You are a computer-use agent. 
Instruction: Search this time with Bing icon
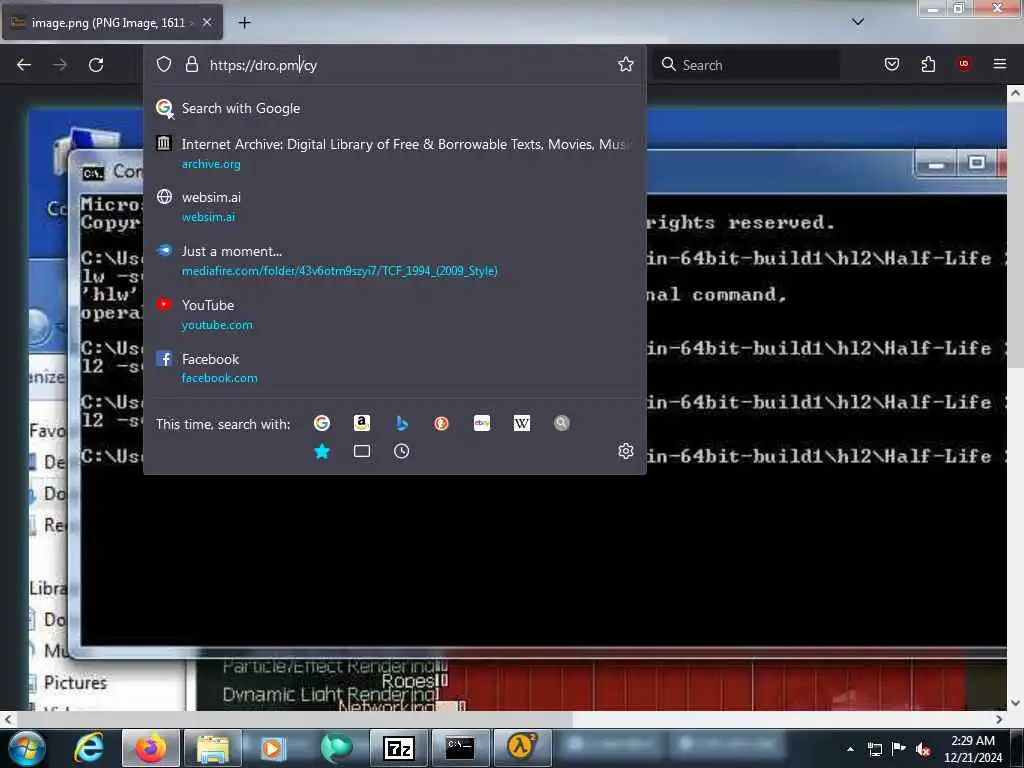coord(402,423)
